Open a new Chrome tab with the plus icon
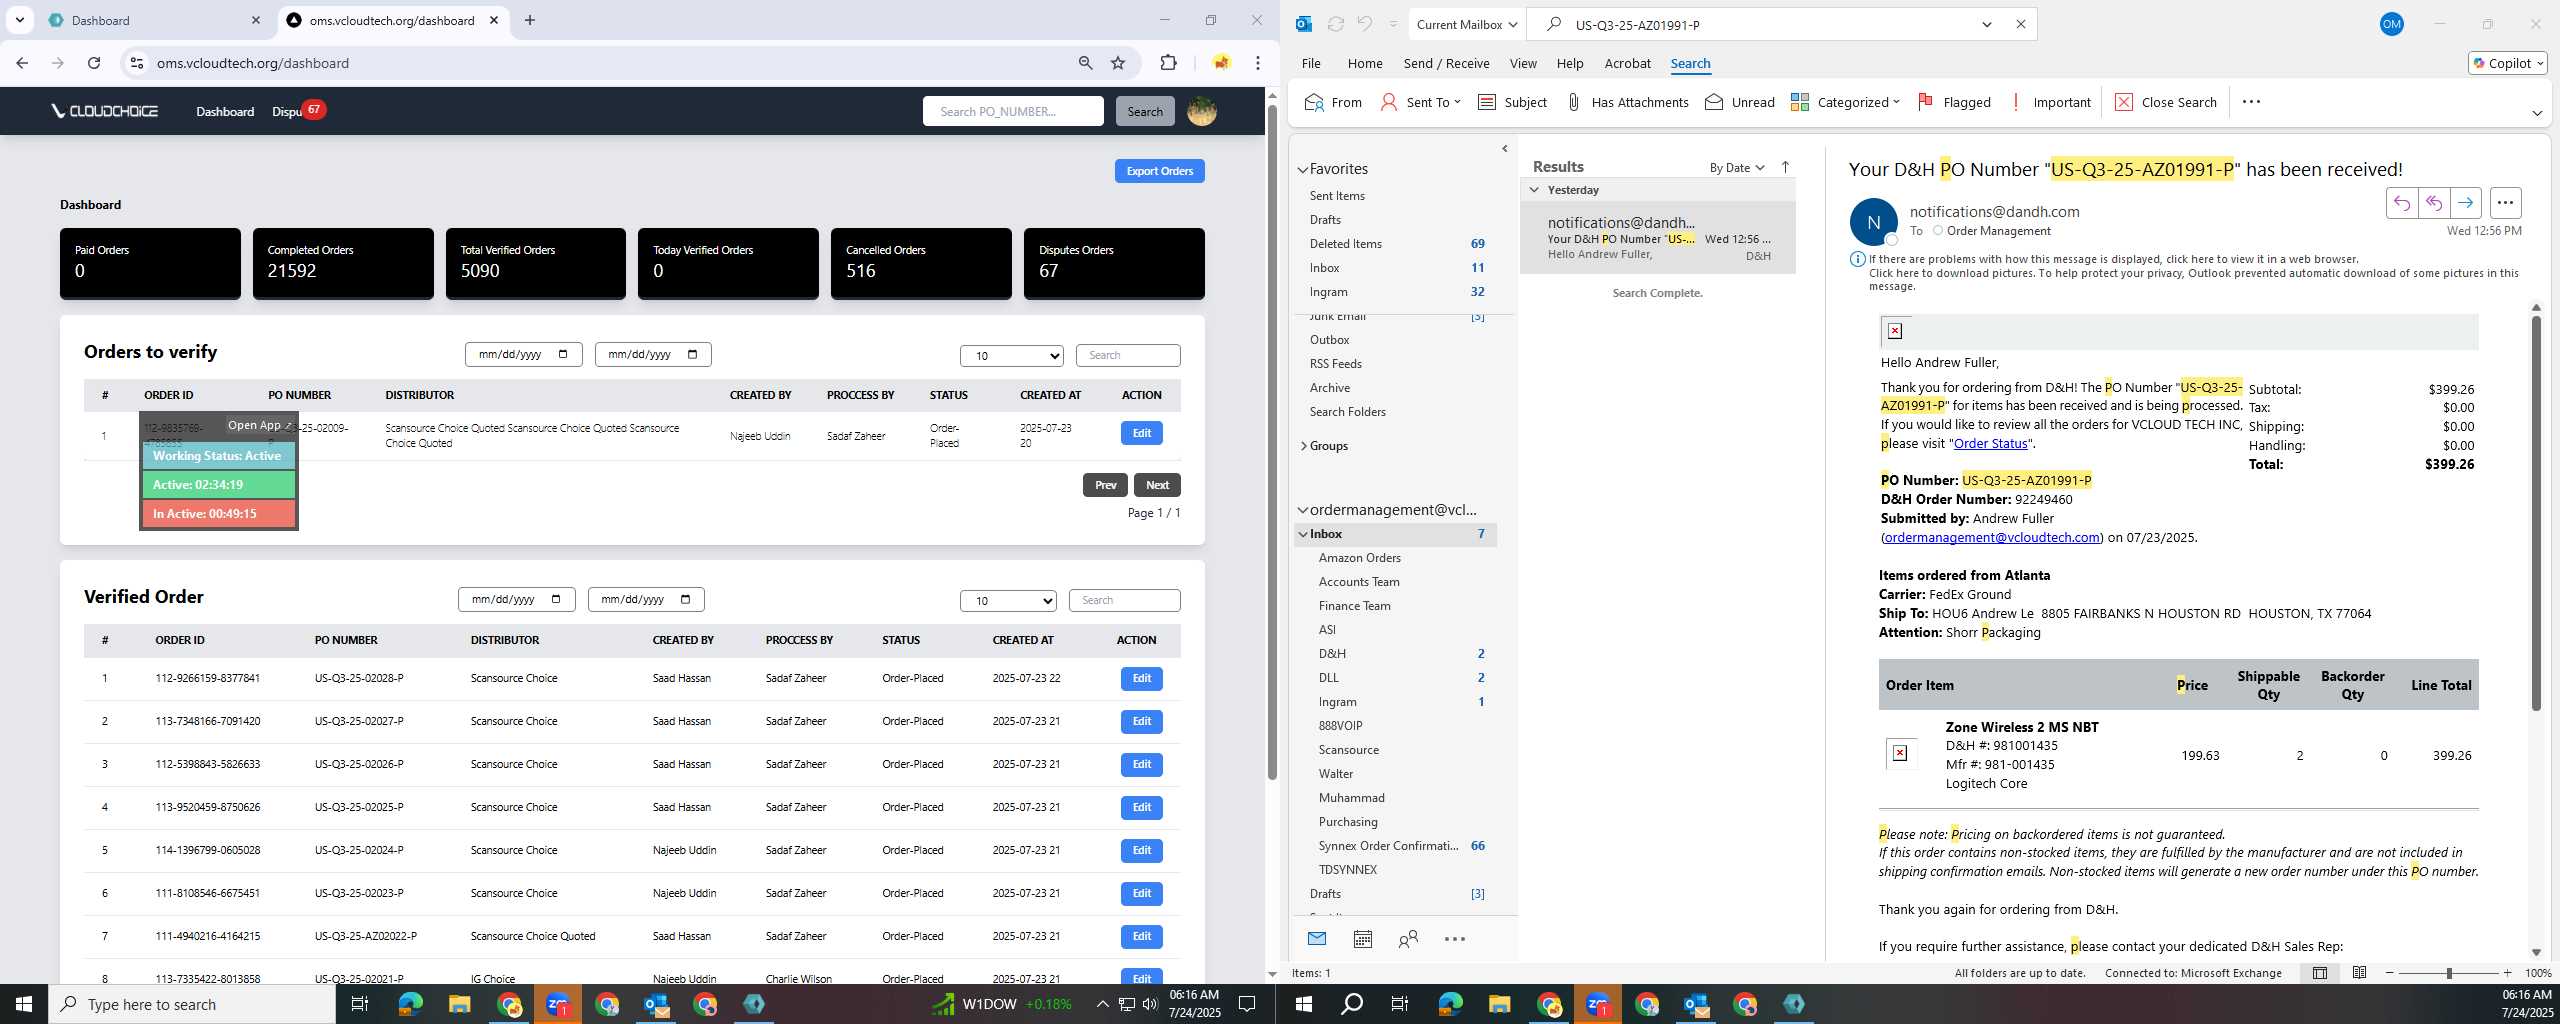The height and width of the screenshot is (1024, 2560). tap(530, 20)
